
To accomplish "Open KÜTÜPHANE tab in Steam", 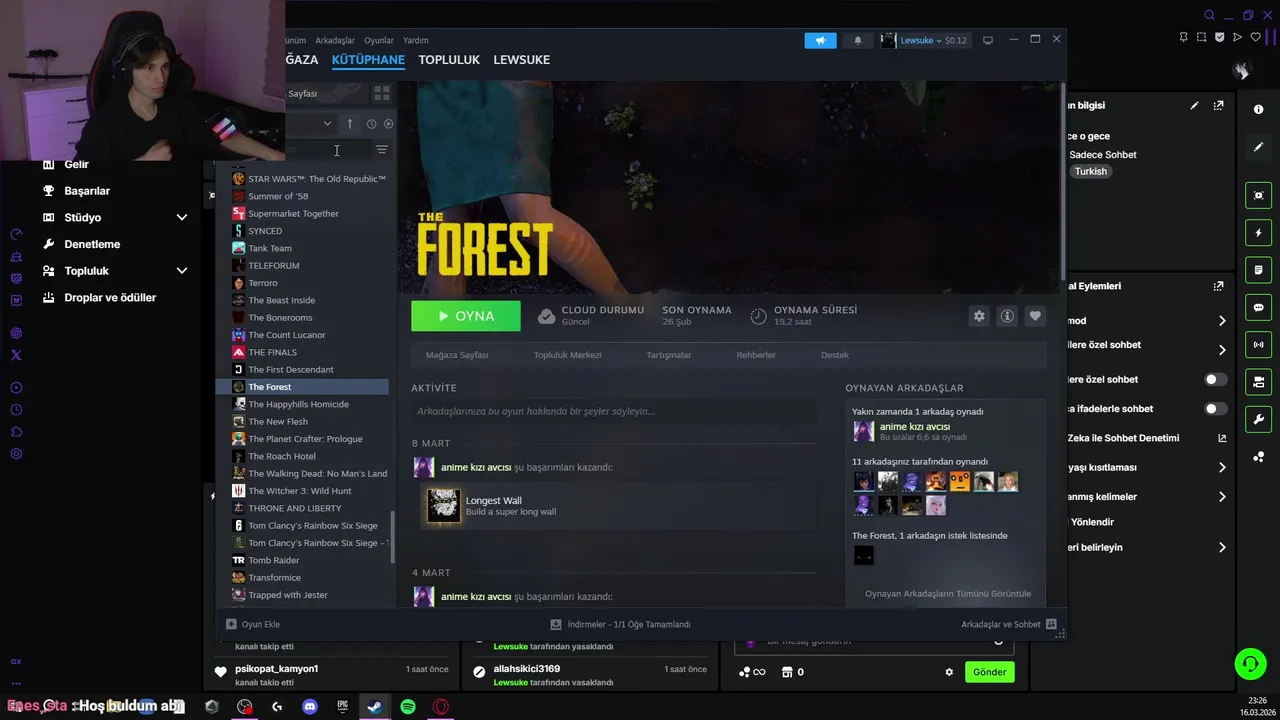I will [368, 59].
